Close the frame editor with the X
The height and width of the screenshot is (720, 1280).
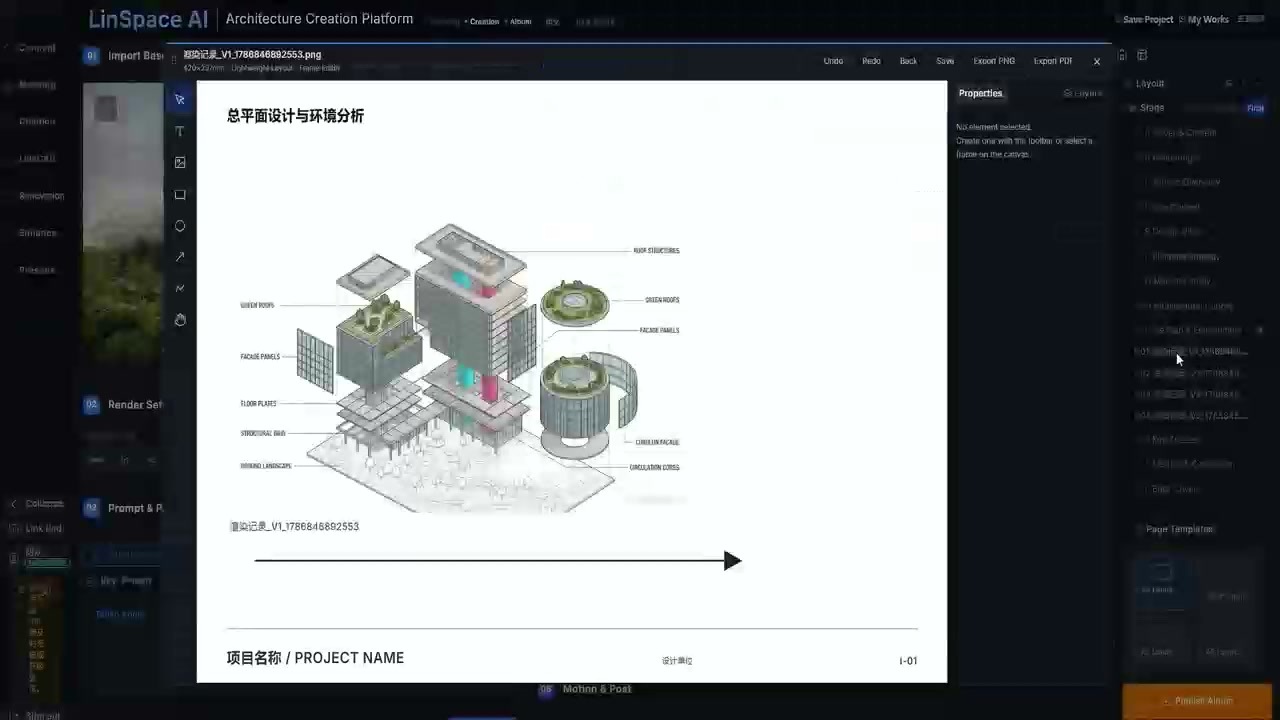tap(1097, 61)
